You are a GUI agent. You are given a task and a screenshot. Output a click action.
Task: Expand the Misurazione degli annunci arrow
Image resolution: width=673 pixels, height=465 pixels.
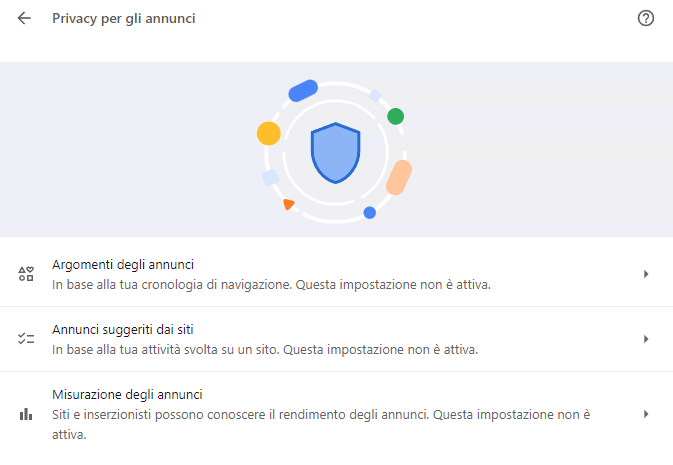coord(646,414)
